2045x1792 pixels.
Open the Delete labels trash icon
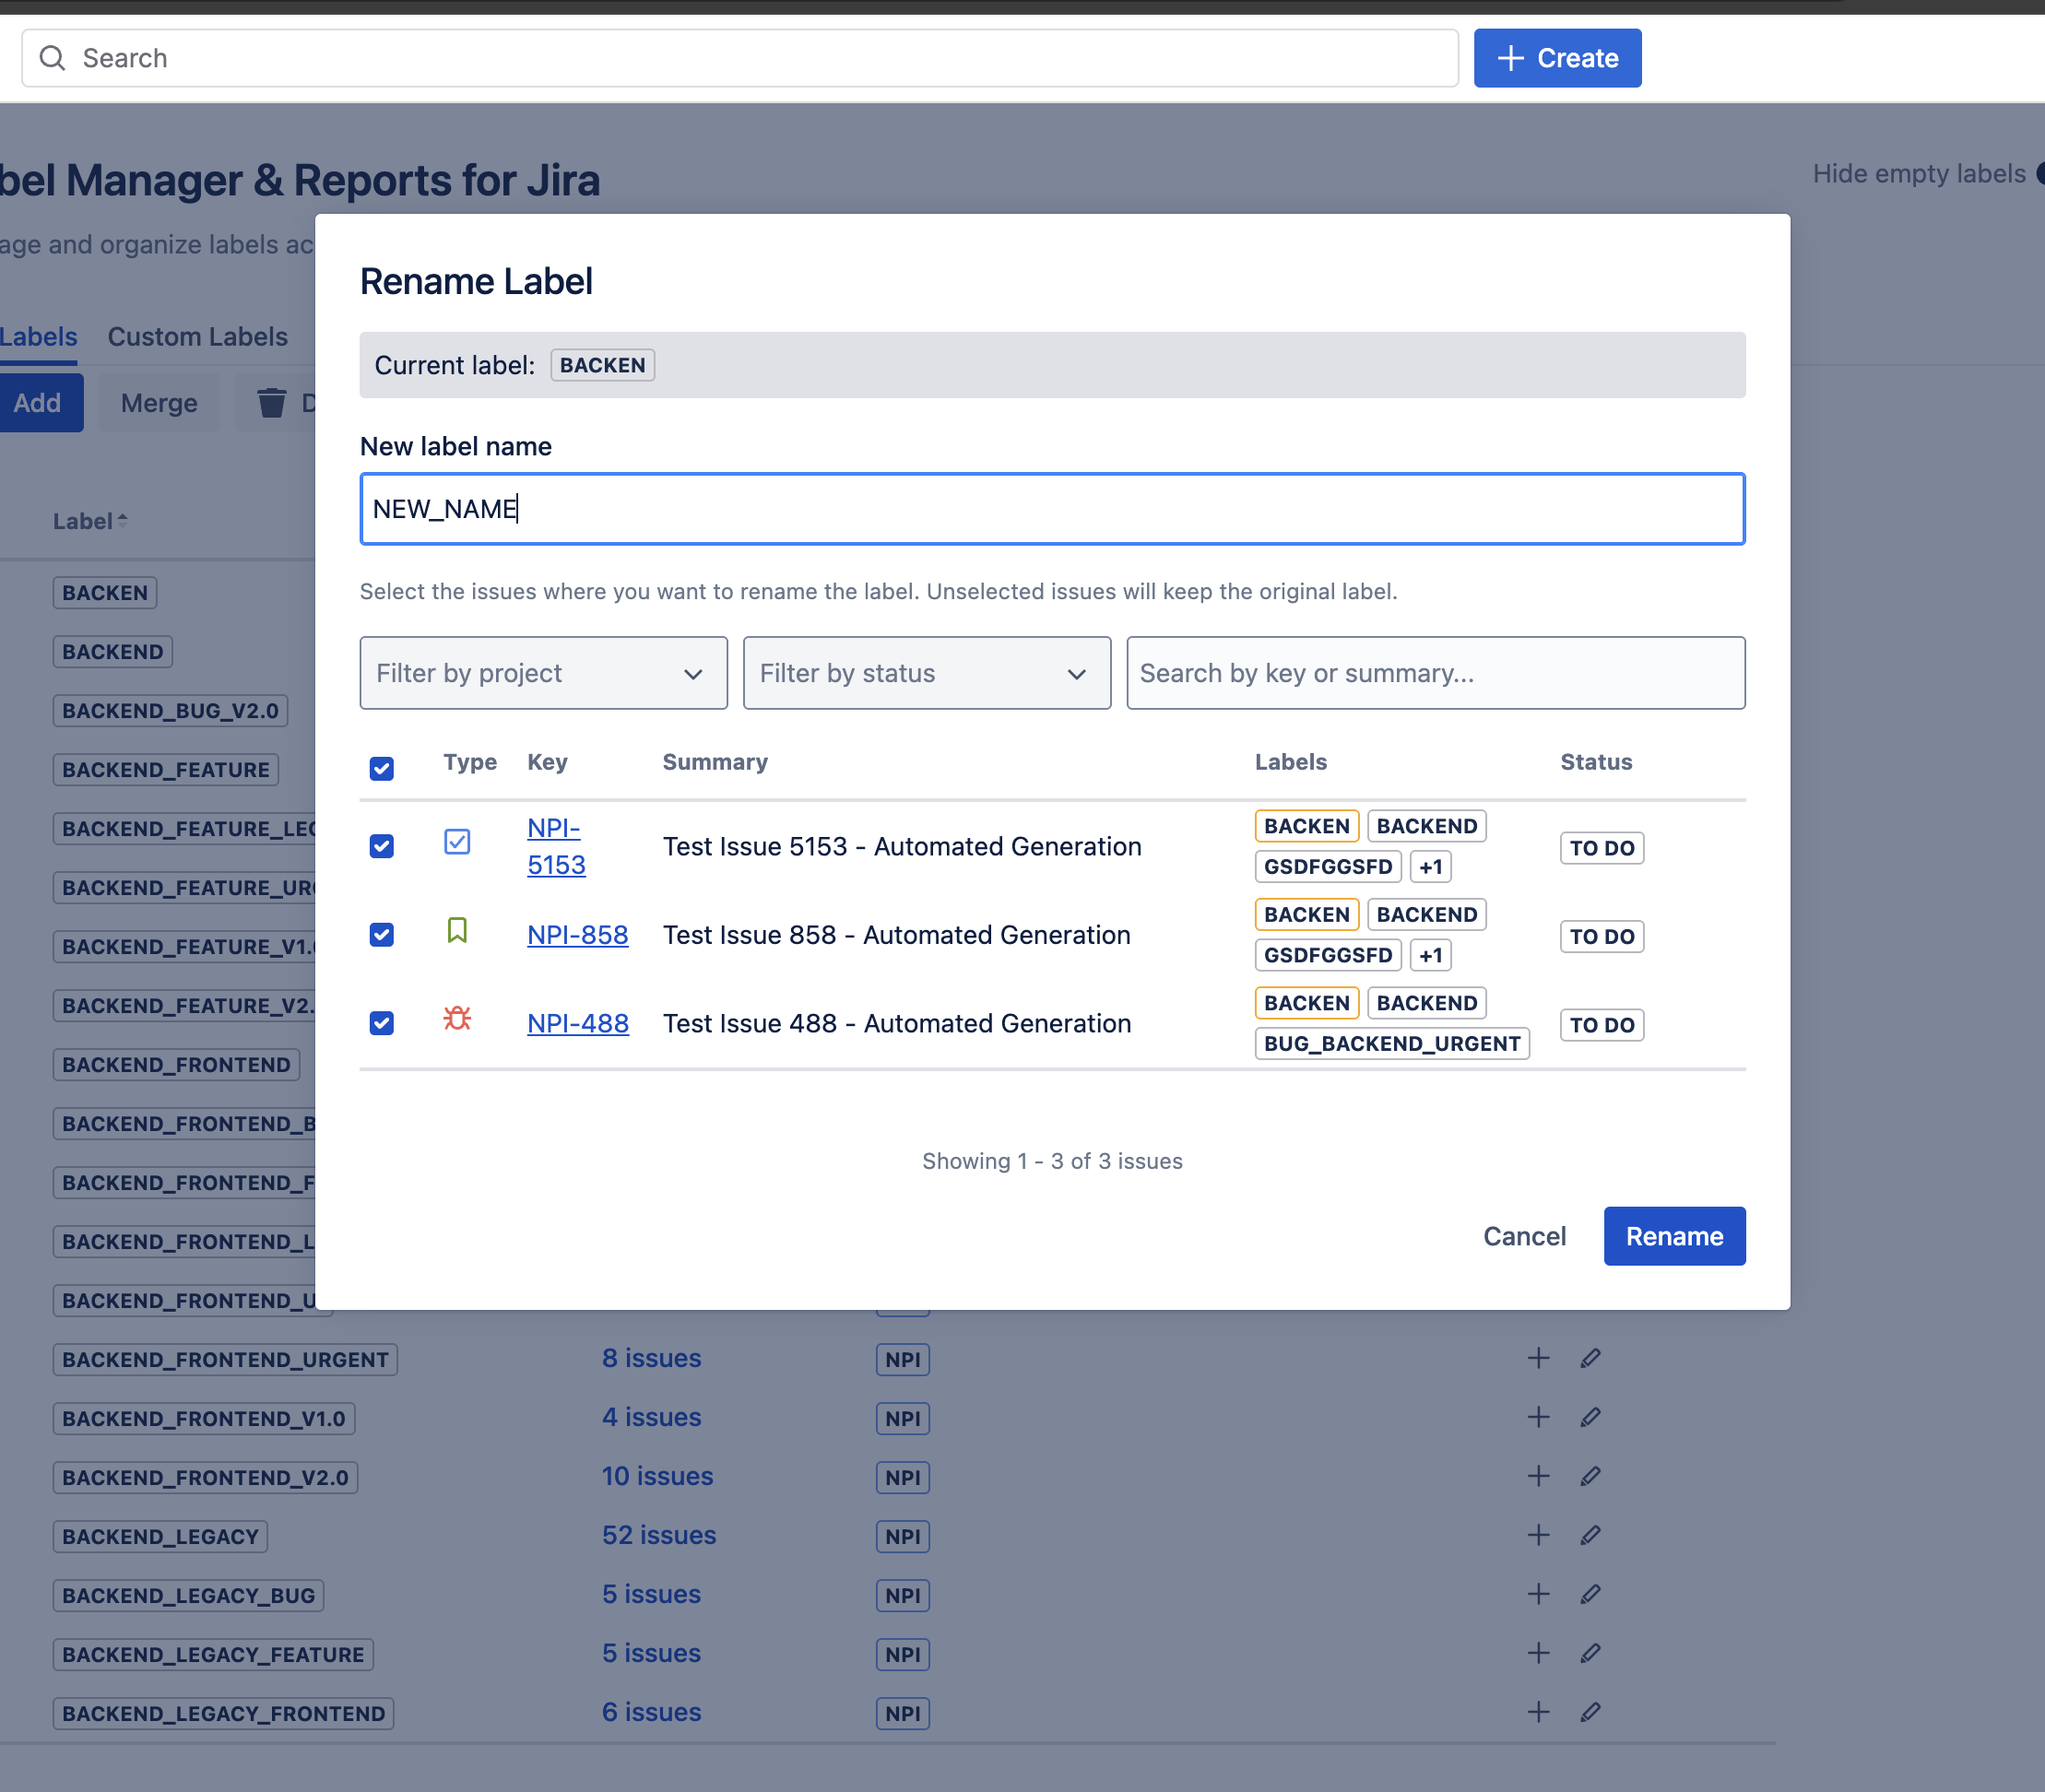click(271, 402)
